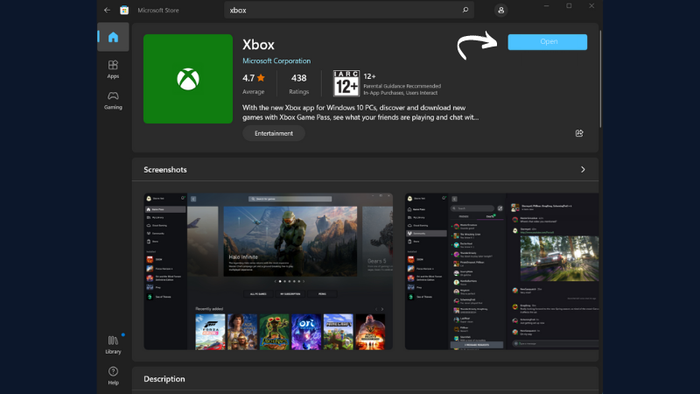The width and height of the screenshot is (700, 394).
Task: Open the Halo Infinite screenshot thumbnail
Action: click(x=268, y=271)
